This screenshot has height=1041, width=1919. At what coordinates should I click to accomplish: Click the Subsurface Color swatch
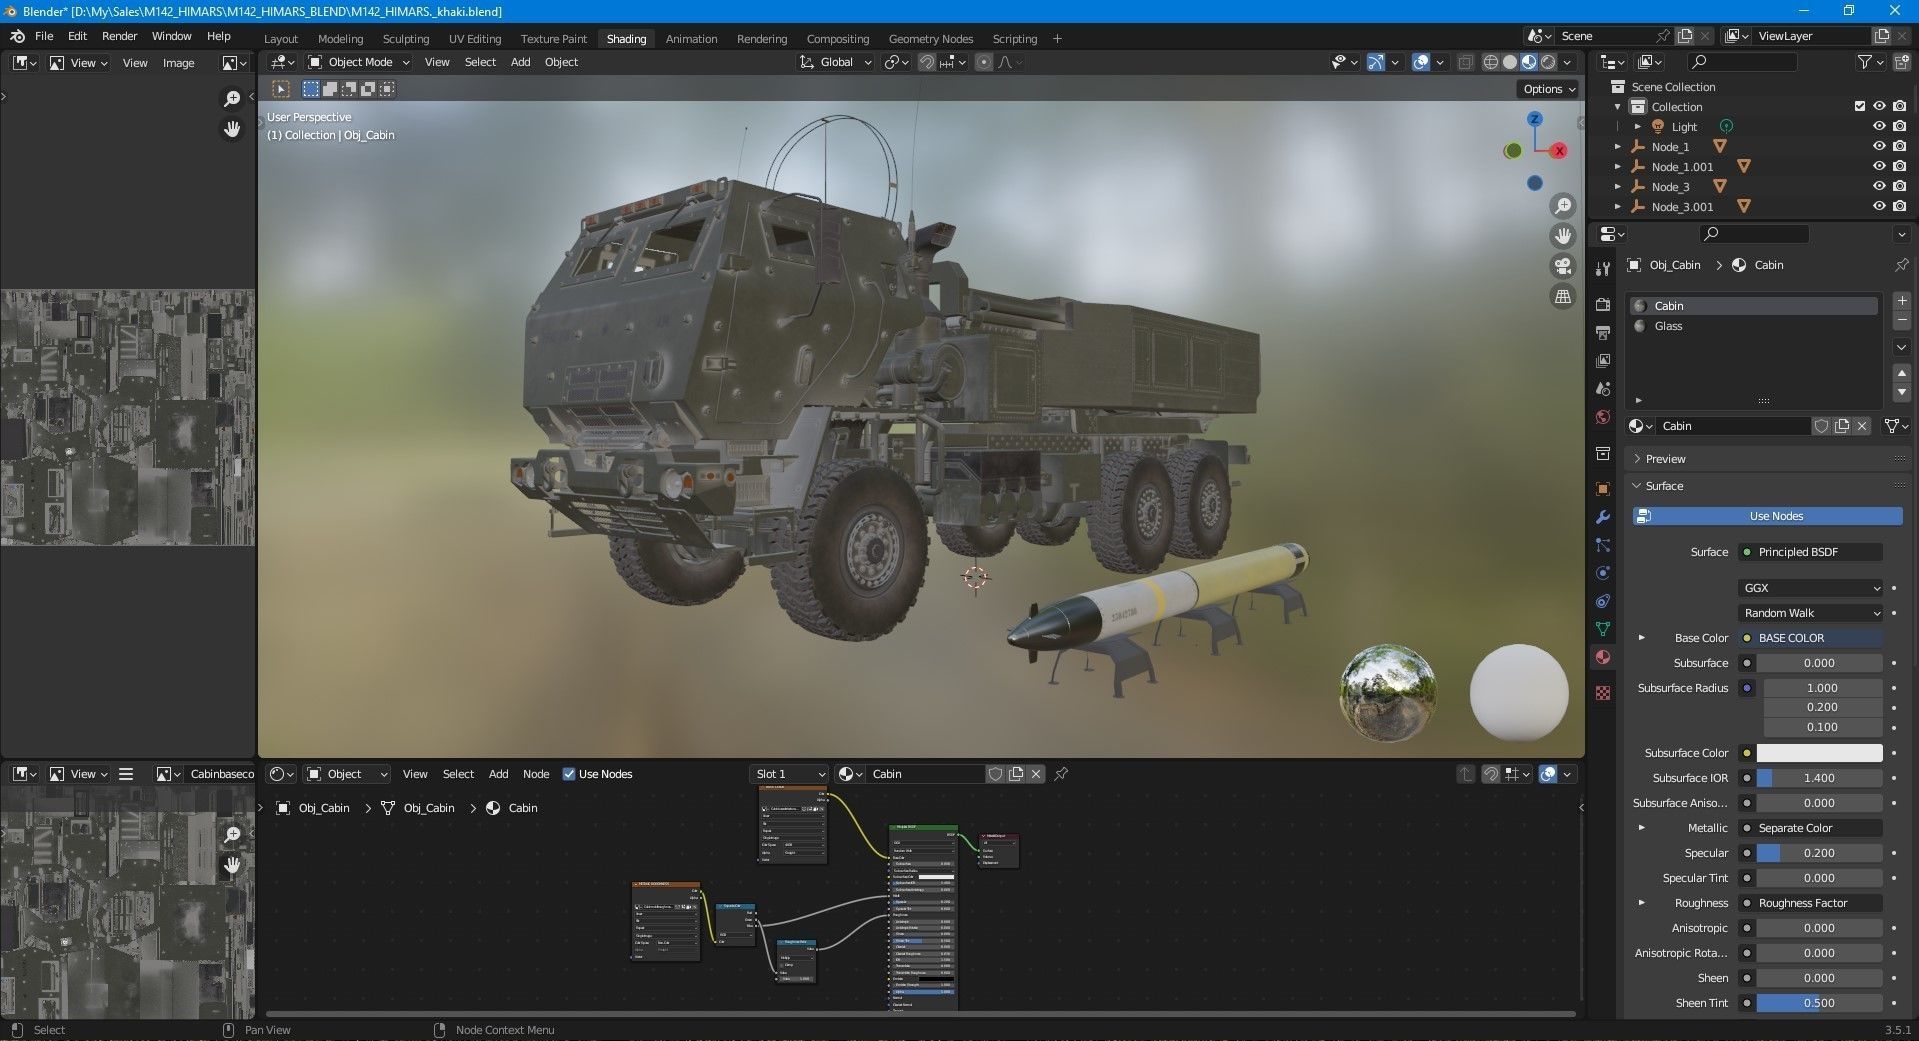[1819, 753]
